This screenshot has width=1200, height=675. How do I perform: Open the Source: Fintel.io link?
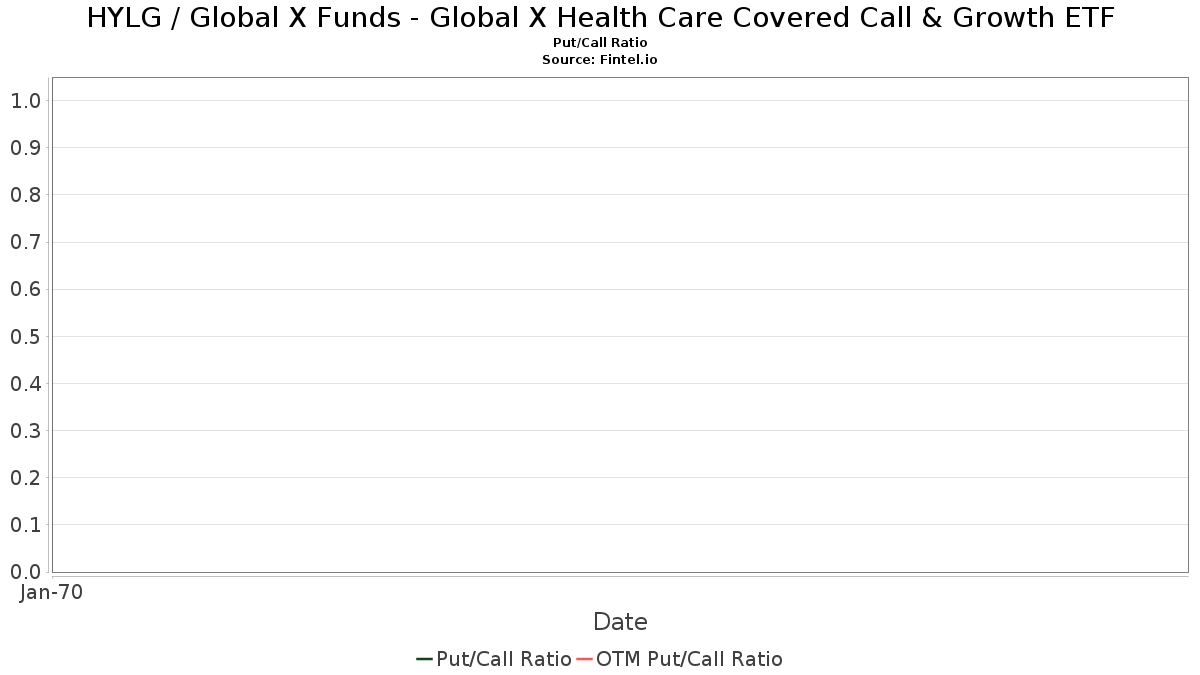pyautogui.click(x=600, y=60)
